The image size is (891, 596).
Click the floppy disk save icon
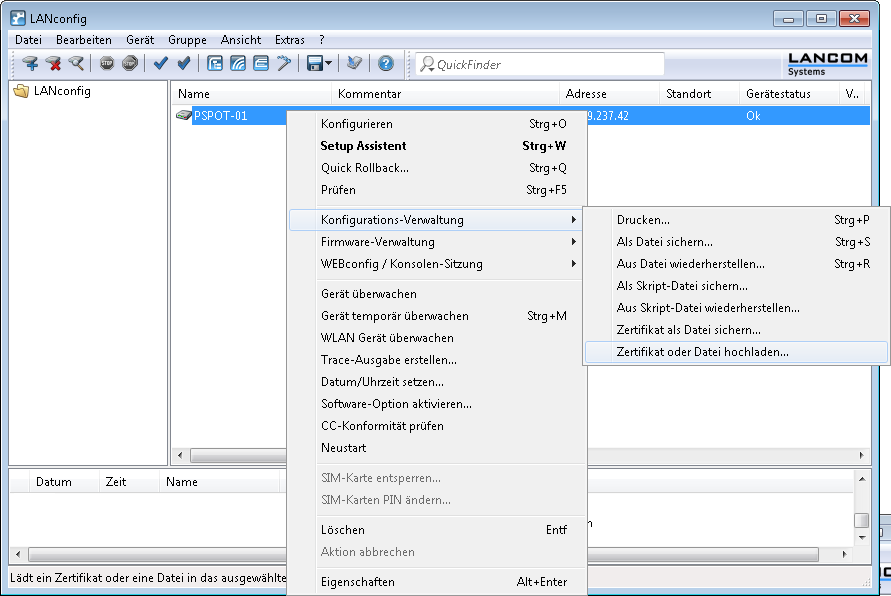[315, 64]
